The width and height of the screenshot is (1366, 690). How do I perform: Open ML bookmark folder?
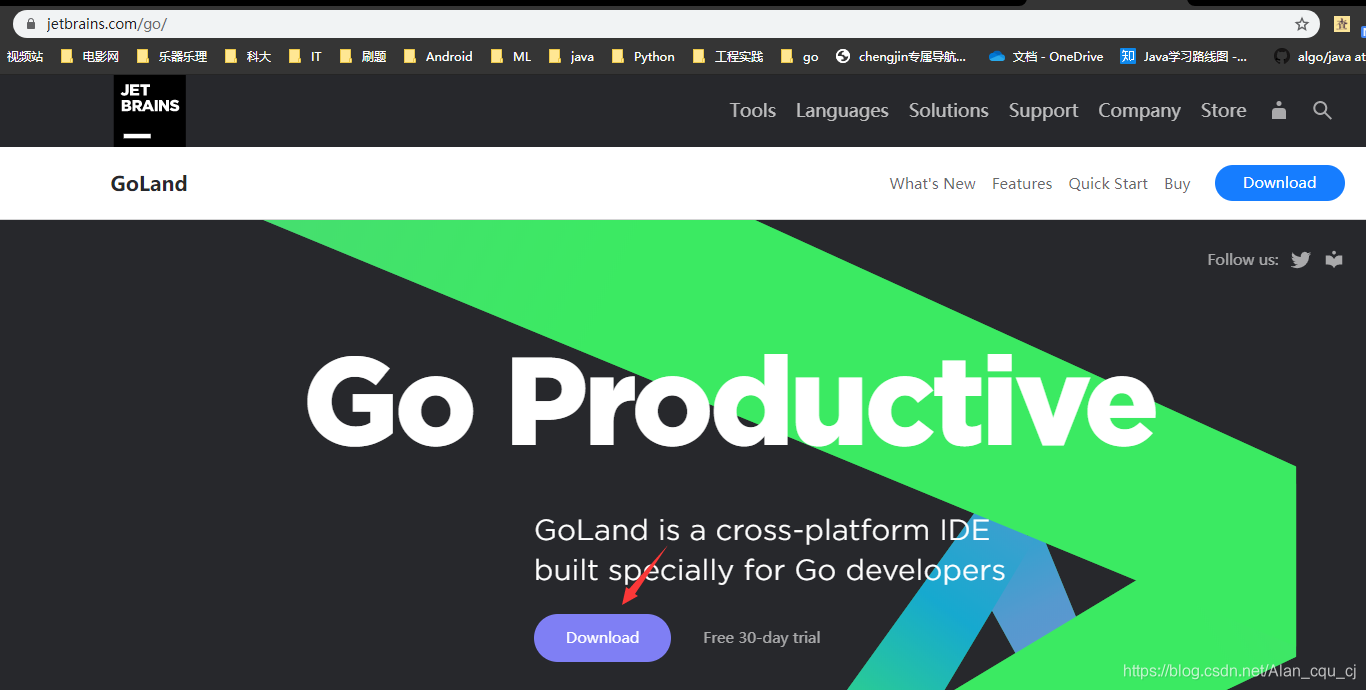tap(511, 57)
